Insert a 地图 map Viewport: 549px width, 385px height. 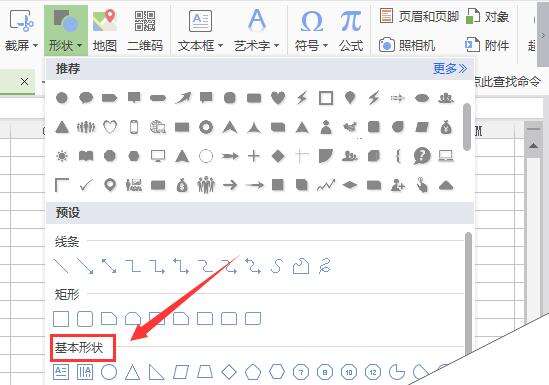(x=105, y=30)
